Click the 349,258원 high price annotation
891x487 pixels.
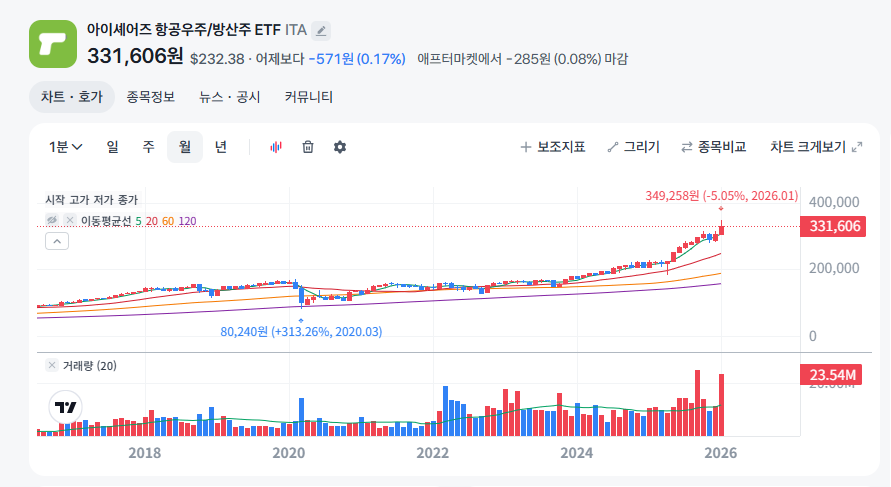pos(722,196)
